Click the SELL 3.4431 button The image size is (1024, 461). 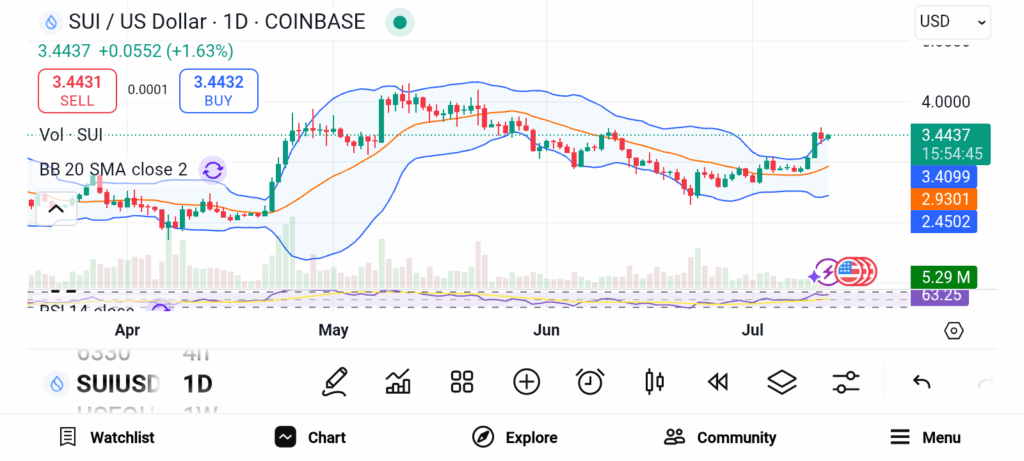tap(77, 91)
